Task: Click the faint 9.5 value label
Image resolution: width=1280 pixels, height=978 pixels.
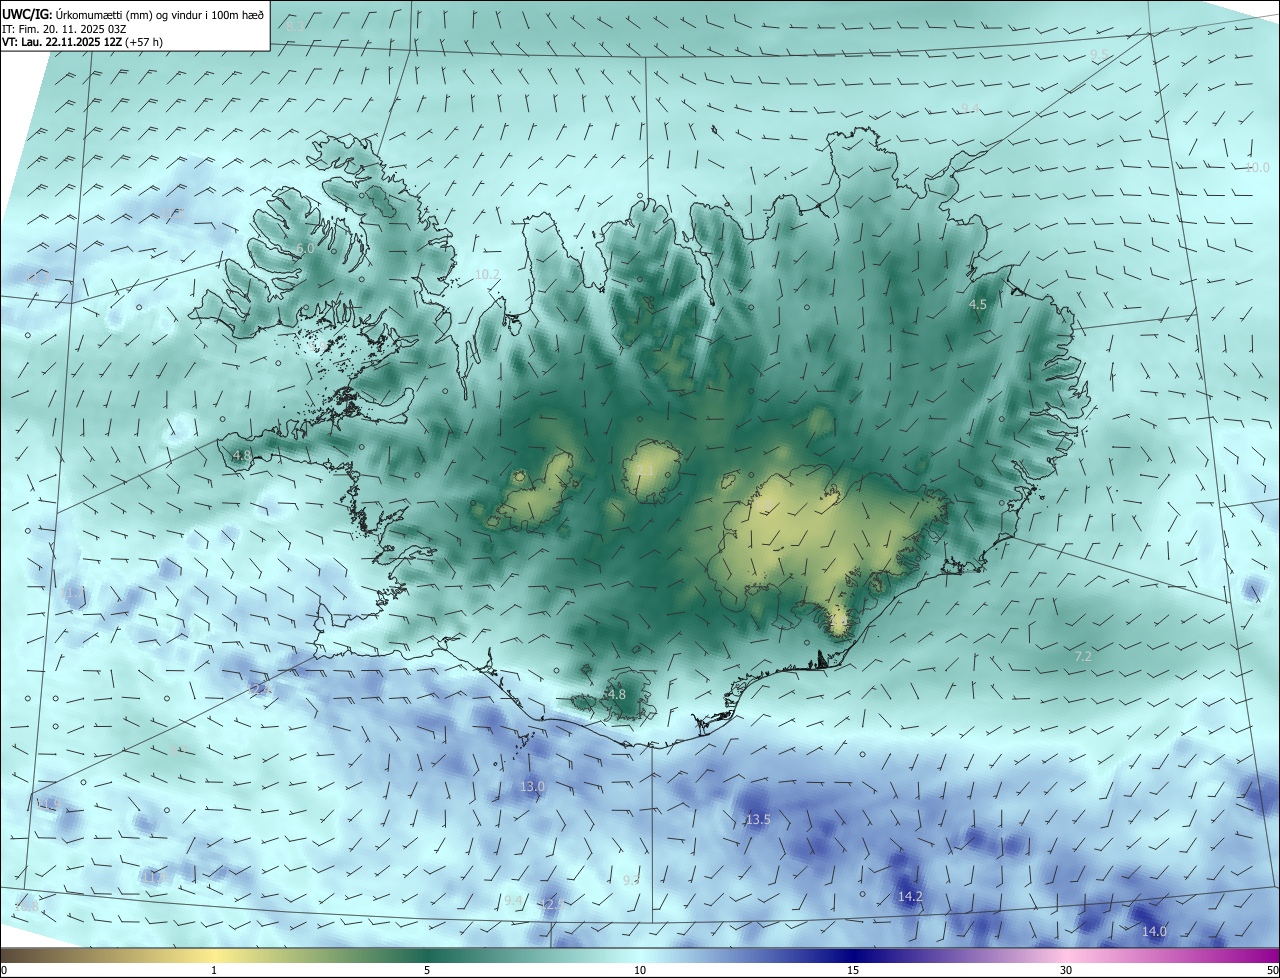Action: 1100,54
